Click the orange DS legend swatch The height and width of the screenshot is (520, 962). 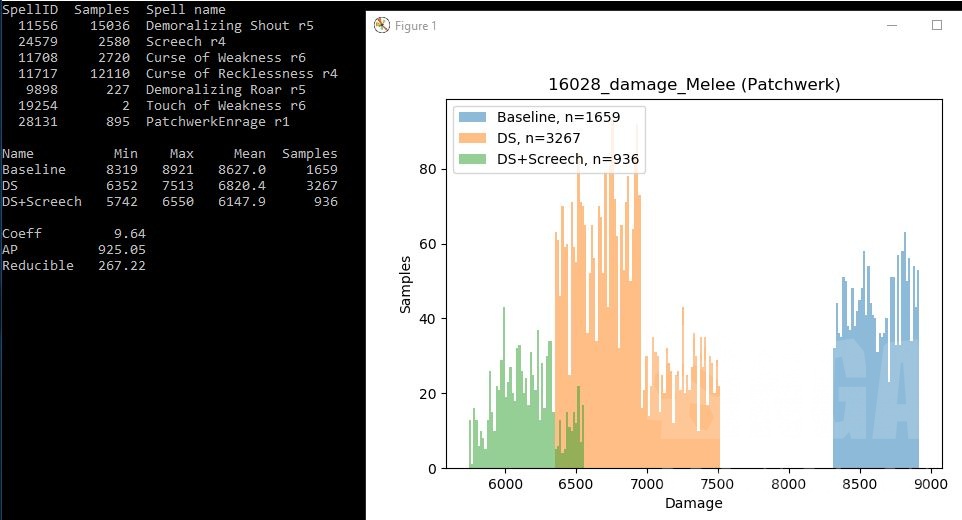click(474, 138)
